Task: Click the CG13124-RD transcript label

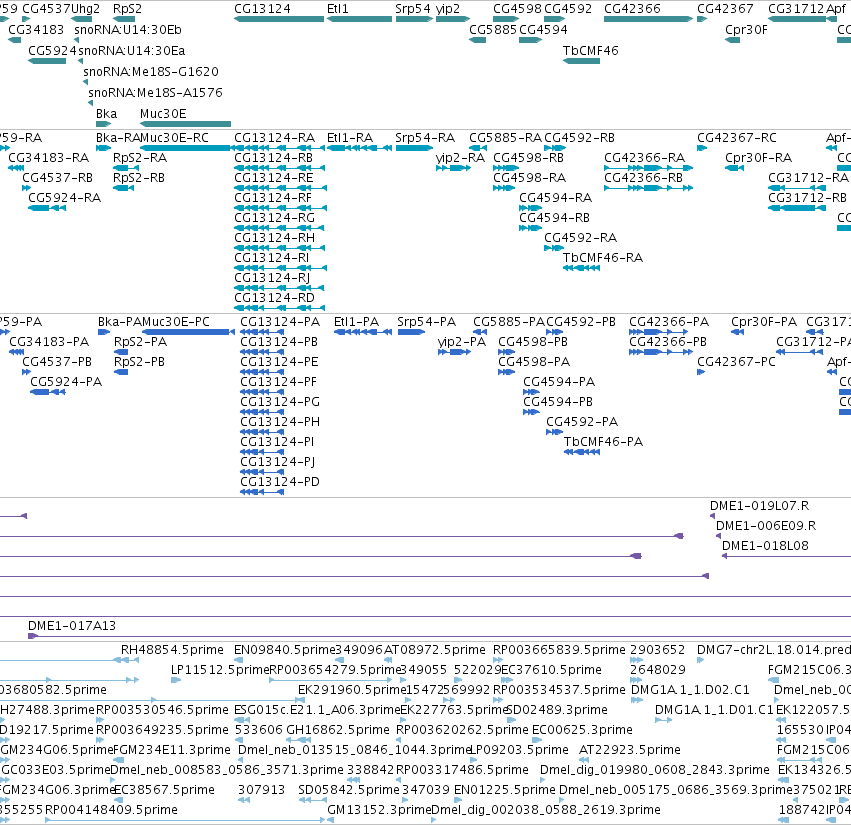Action: (x=274, y=298)
